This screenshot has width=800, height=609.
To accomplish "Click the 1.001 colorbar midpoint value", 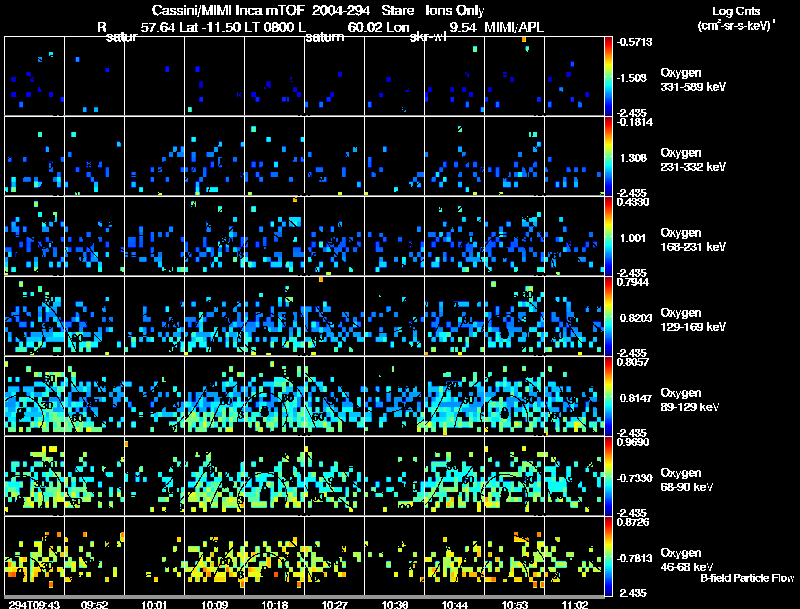I will tap(633, 238).
